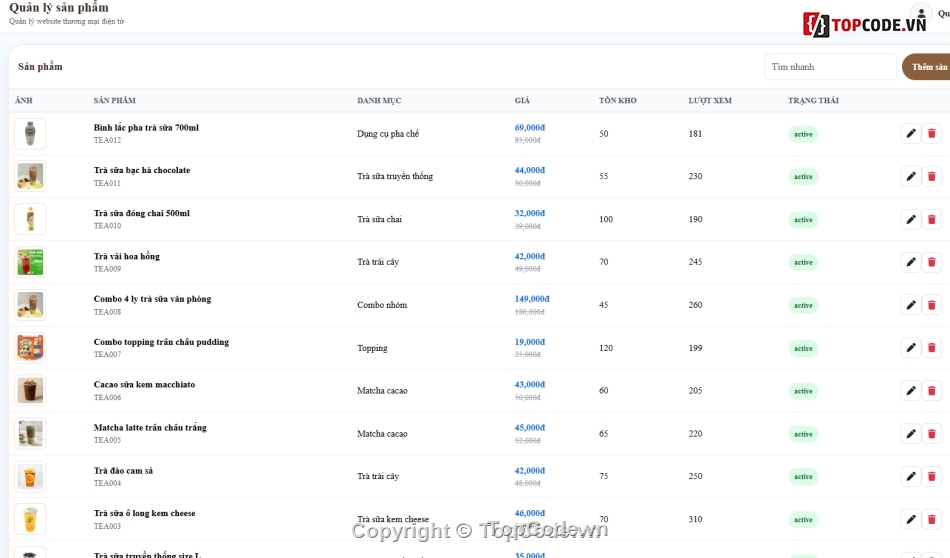Edit Trà sữa đóng chai 500ml
The image size is (950, 558).
[x=911, y=219]
